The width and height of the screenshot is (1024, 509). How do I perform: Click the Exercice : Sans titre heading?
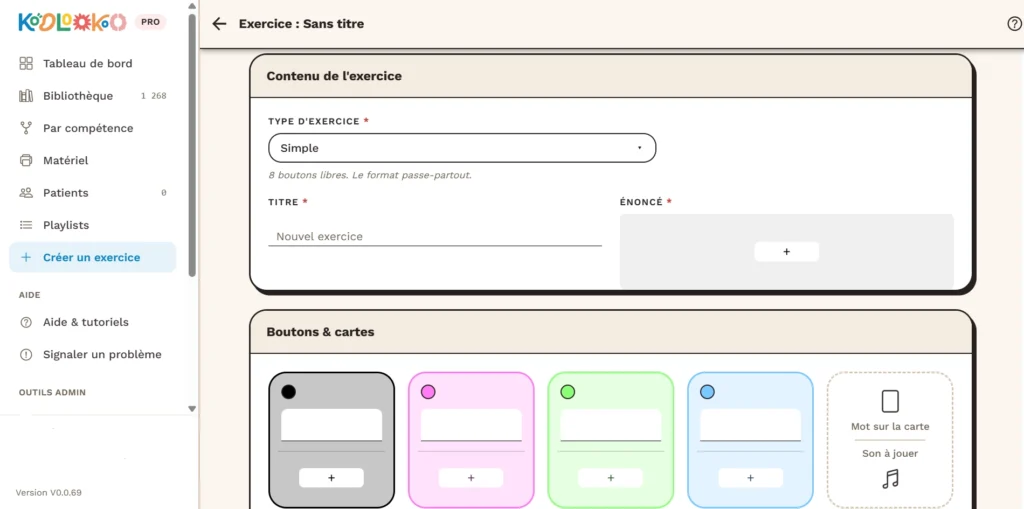coord(302,24)
